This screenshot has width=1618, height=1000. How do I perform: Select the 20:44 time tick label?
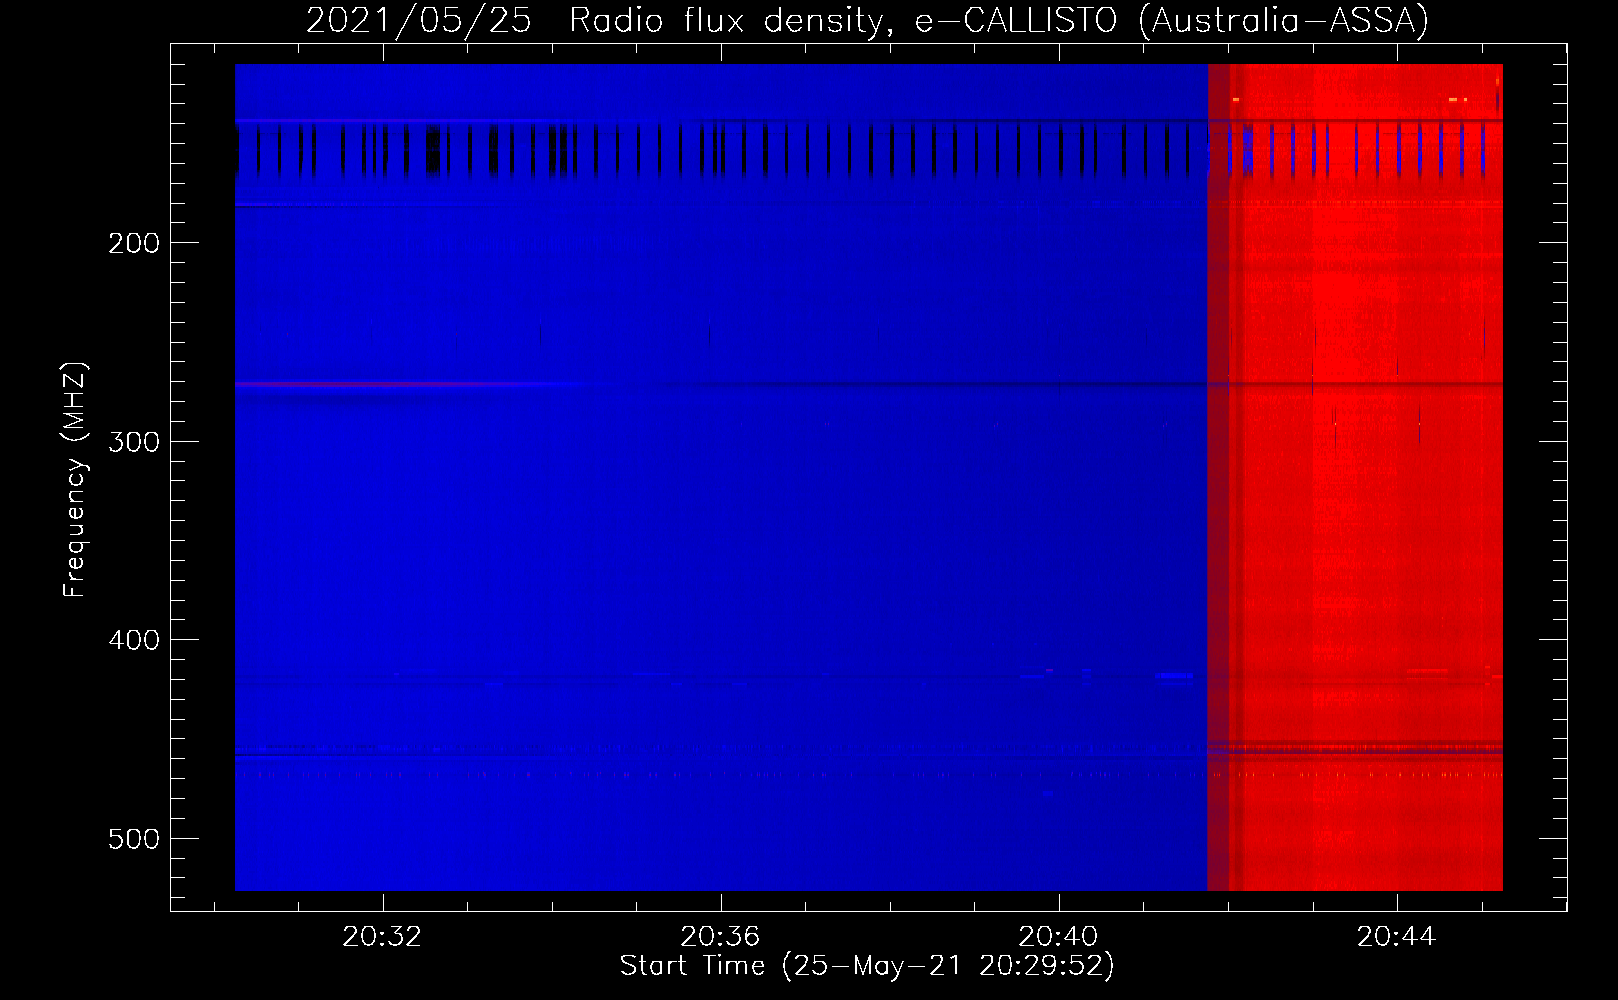[1396, 937]
